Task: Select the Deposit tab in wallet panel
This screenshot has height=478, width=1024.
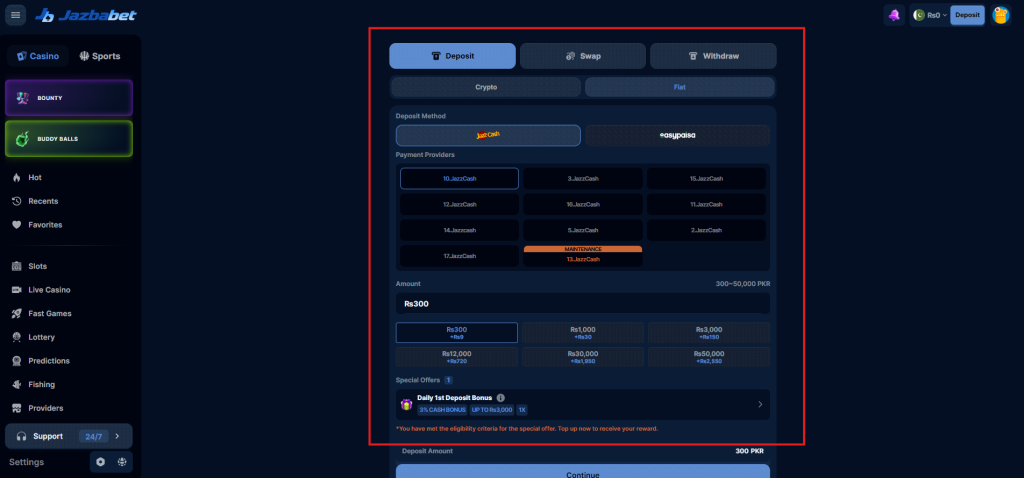Action: point(453,56)
